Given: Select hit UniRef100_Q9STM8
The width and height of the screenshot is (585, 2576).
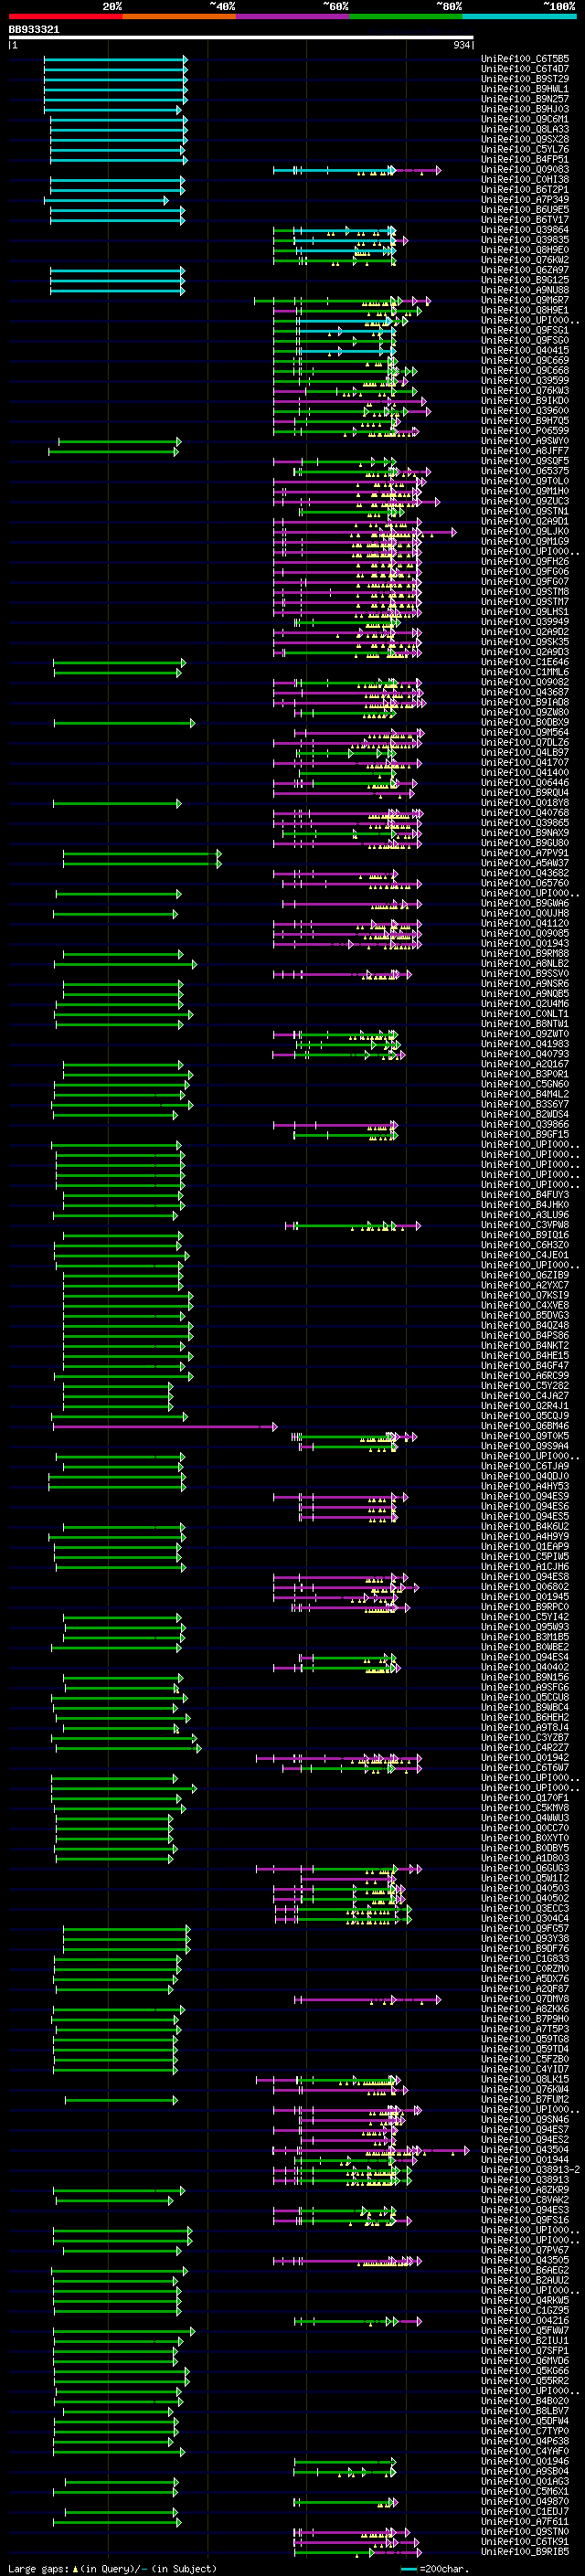Looking at the screenshot, I should click(x=525, y=592).
